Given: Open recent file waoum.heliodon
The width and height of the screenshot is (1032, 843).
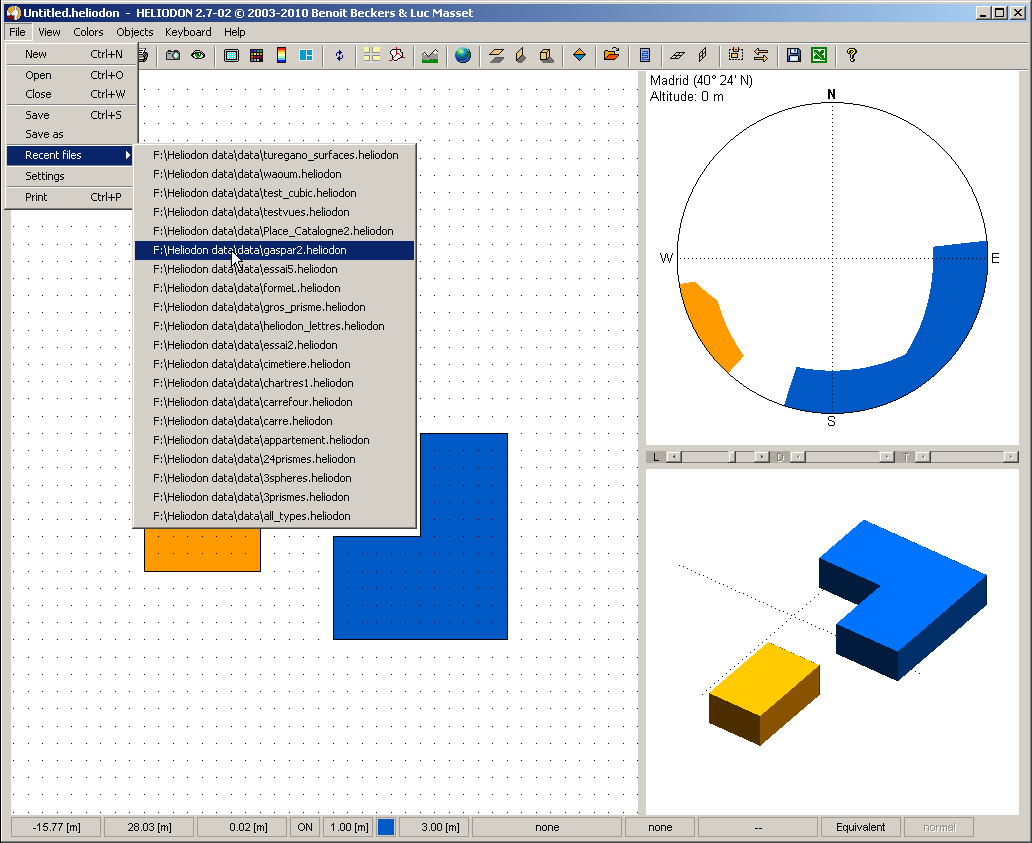Looking at the screenshot, I should coord(274,174).
